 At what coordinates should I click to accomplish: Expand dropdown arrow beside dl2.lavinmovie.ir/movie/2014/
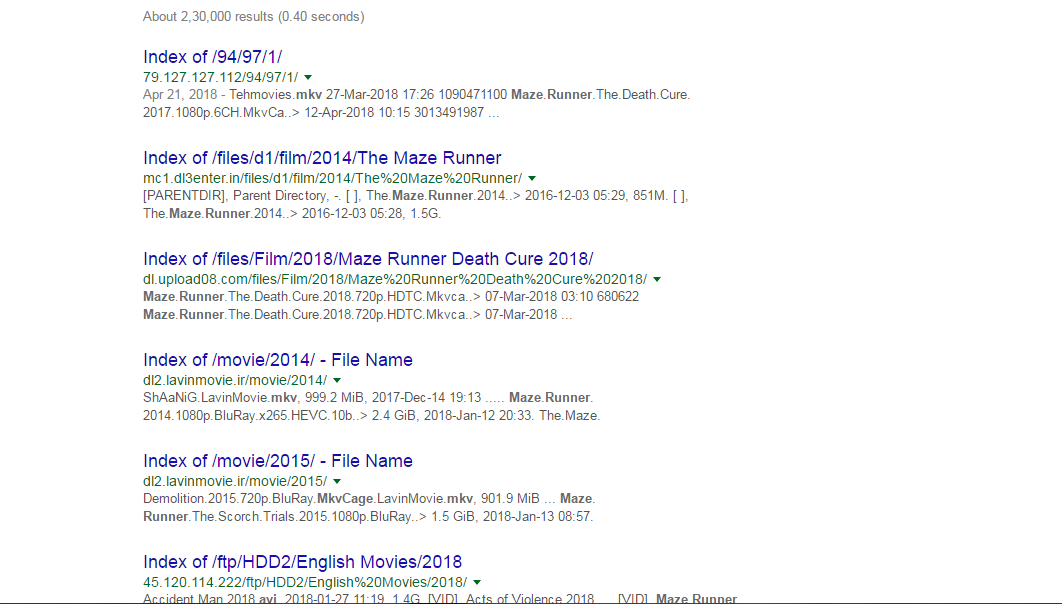pos(337,381)
